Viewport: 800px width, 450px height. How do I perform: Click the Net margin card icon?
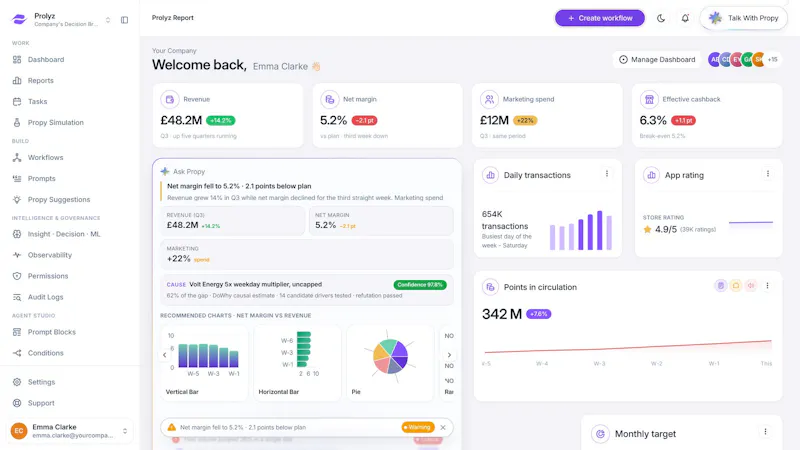point(330,99)
